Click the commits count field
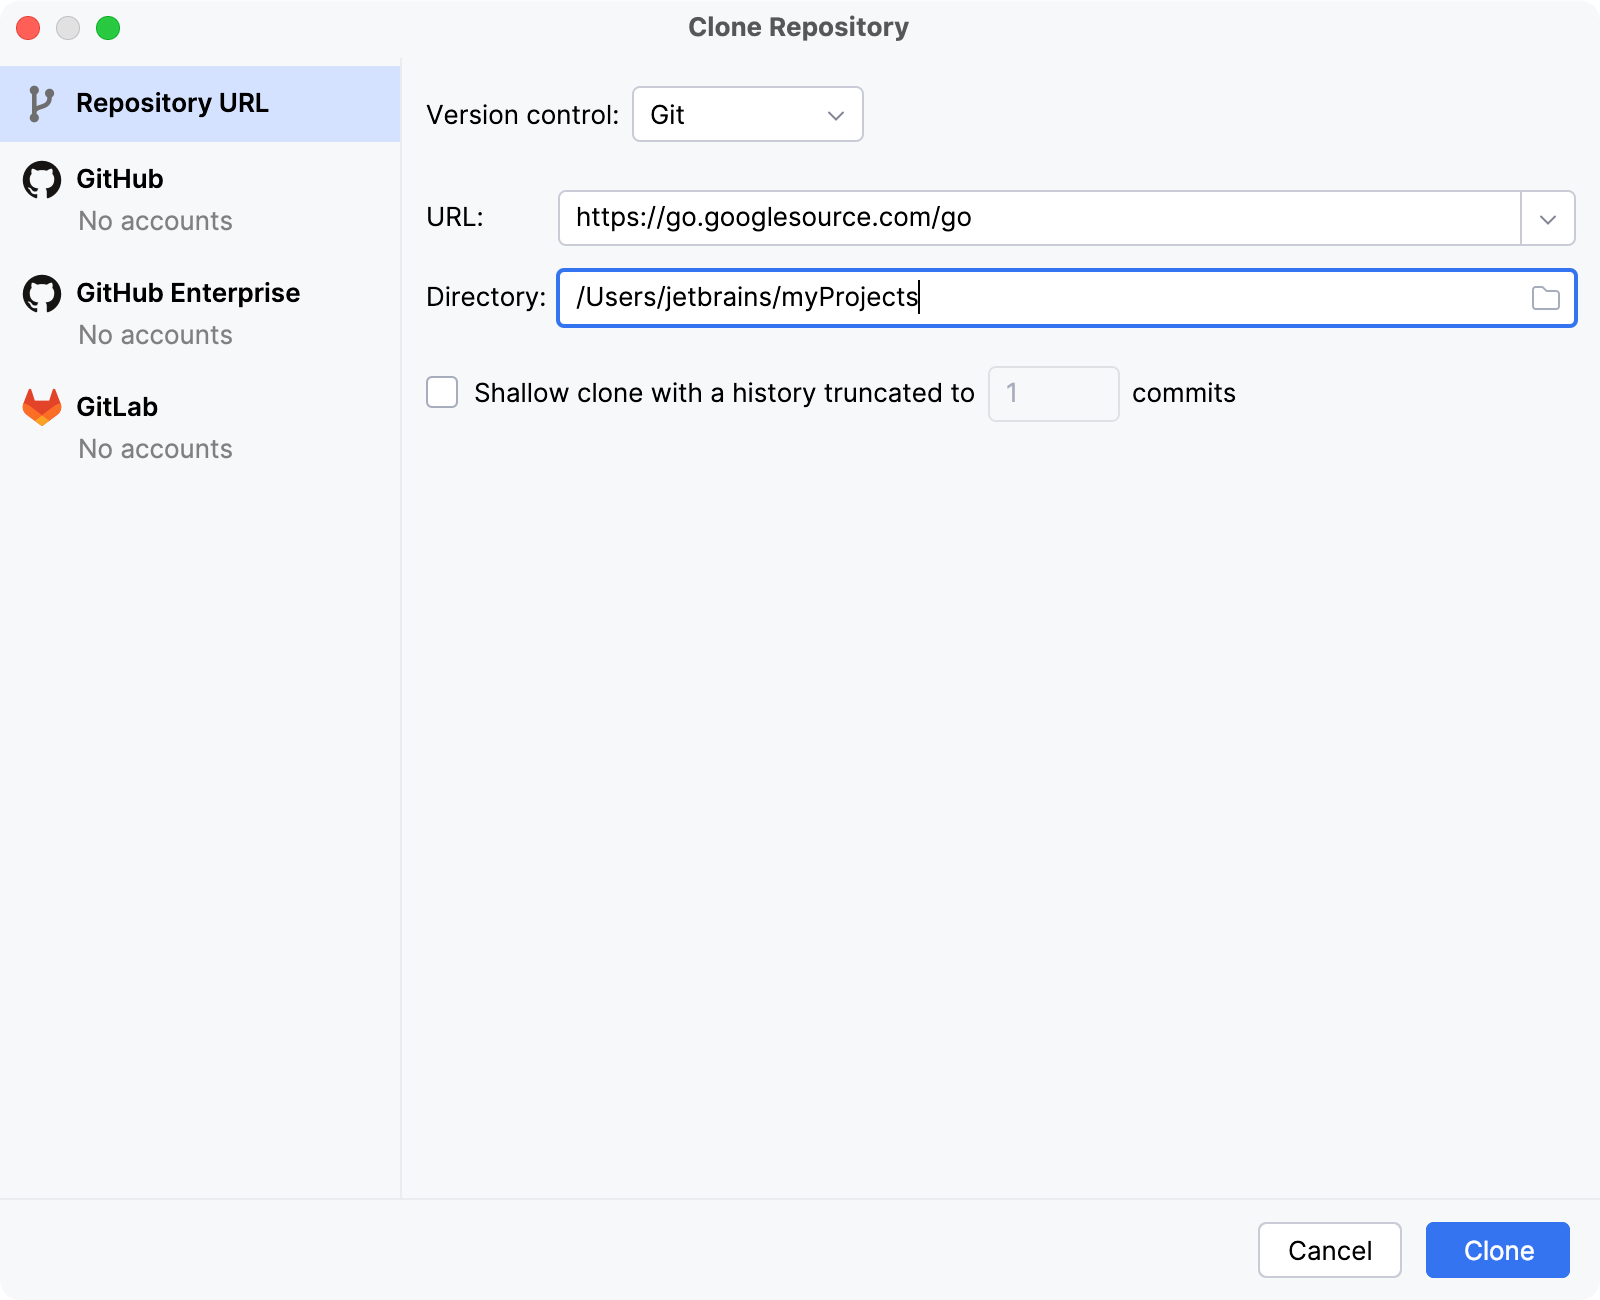 point(1052,393)
